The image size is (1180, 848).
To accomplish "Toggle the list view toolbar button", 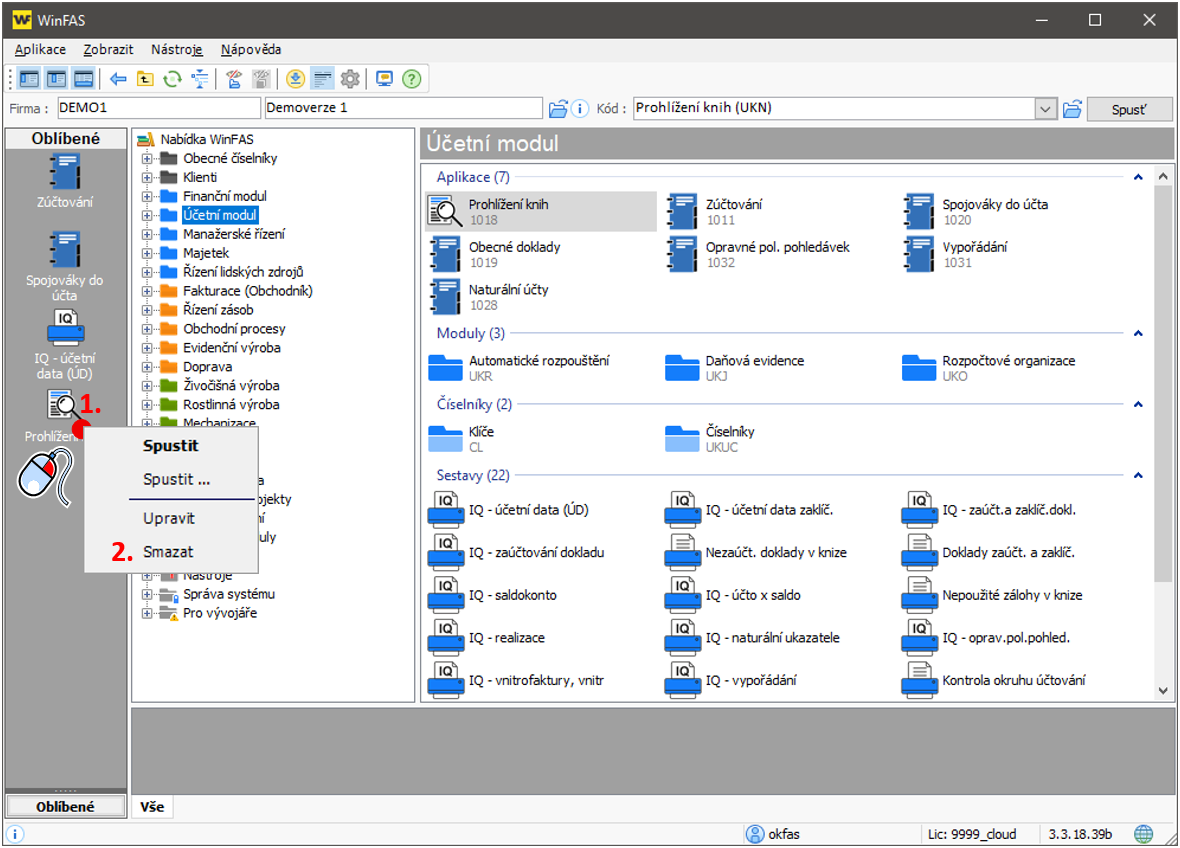I will 322,79.
